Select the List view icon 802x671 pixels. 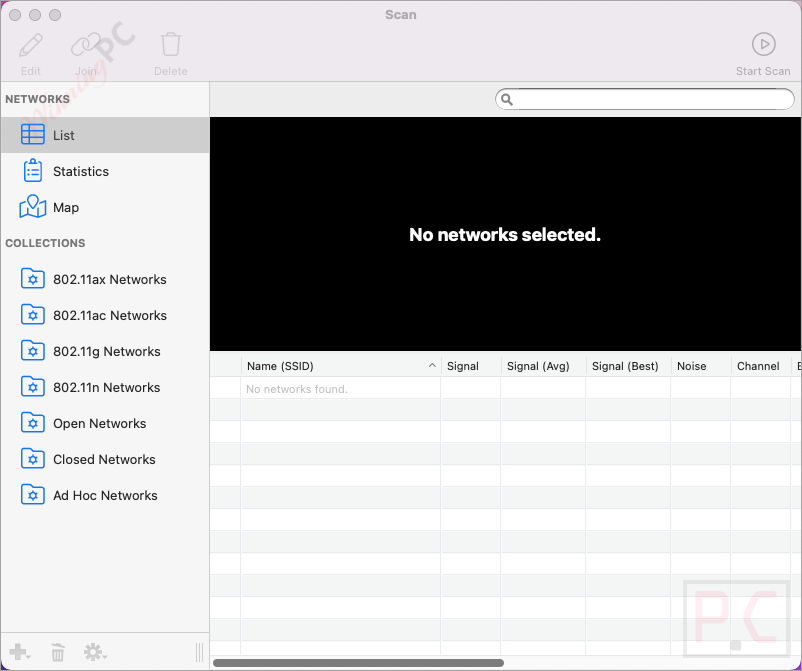click(33, 135)
